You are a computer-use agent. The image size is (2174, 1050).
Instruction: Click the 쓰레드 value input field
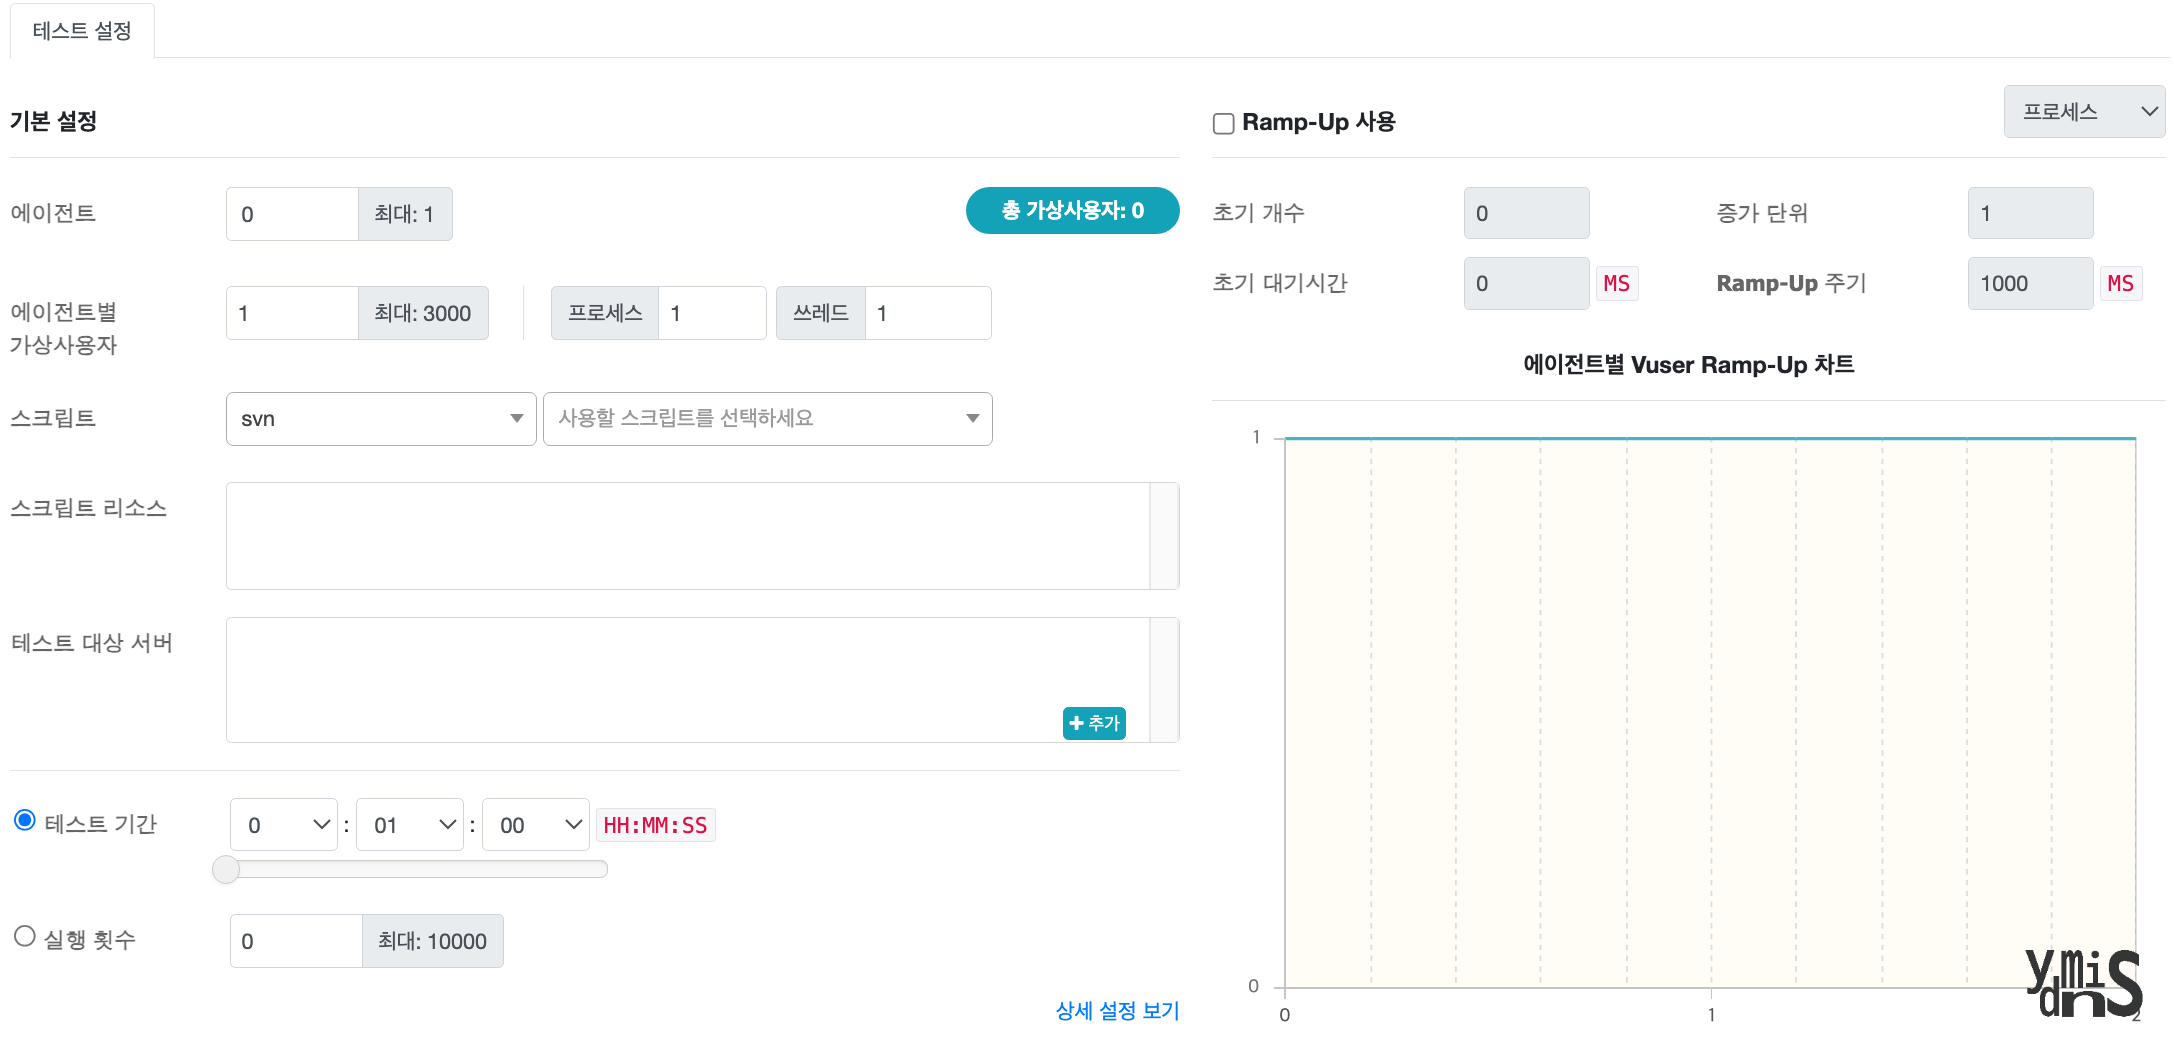pyautogui.click(x=927, y=313)
